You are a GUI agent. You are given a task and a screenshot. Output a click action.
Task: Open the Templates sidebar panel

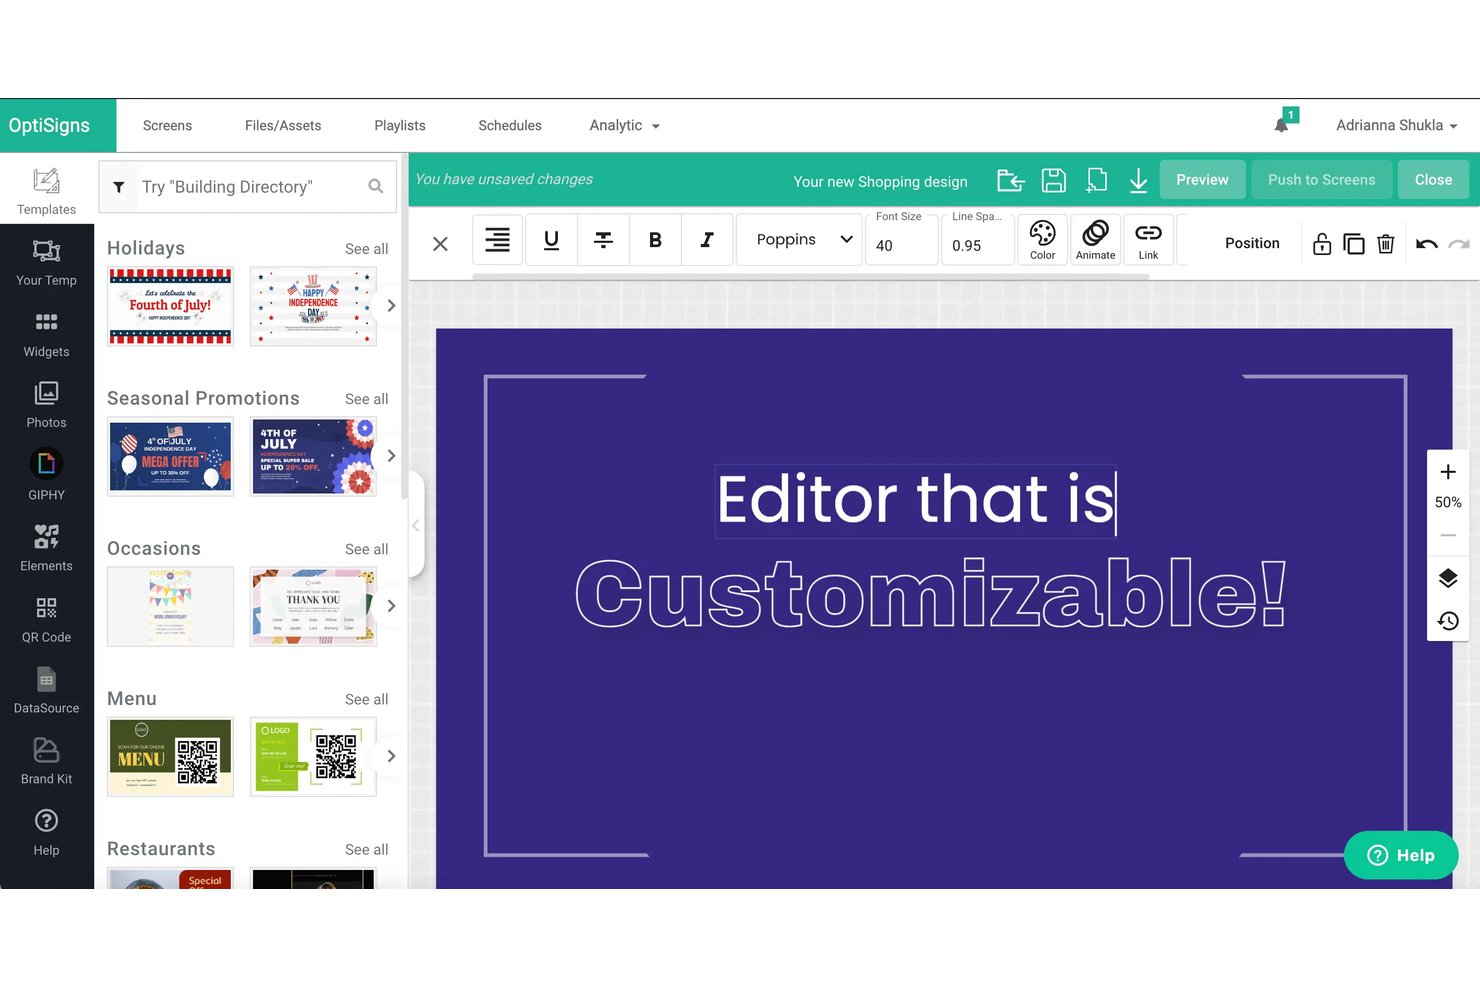point(47,190)
